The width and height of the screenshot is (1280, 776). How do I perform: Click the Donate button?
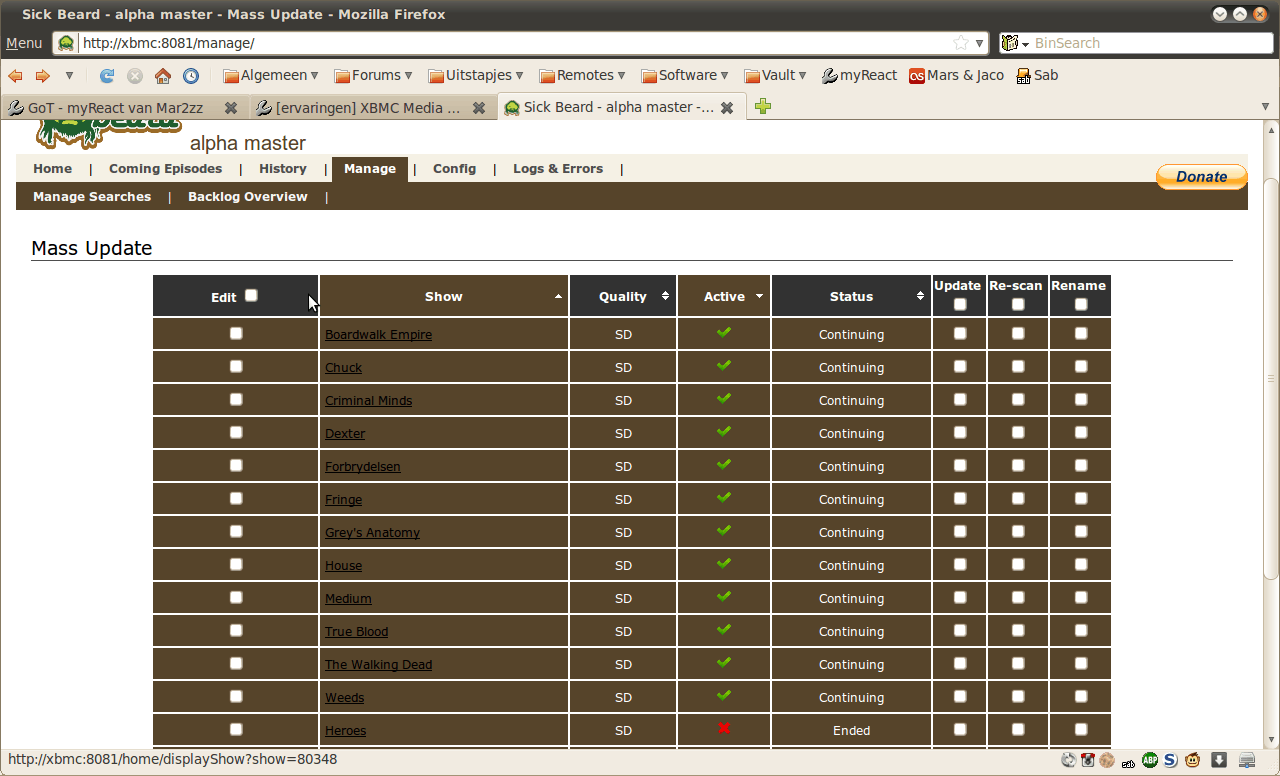pos(1201,177)
